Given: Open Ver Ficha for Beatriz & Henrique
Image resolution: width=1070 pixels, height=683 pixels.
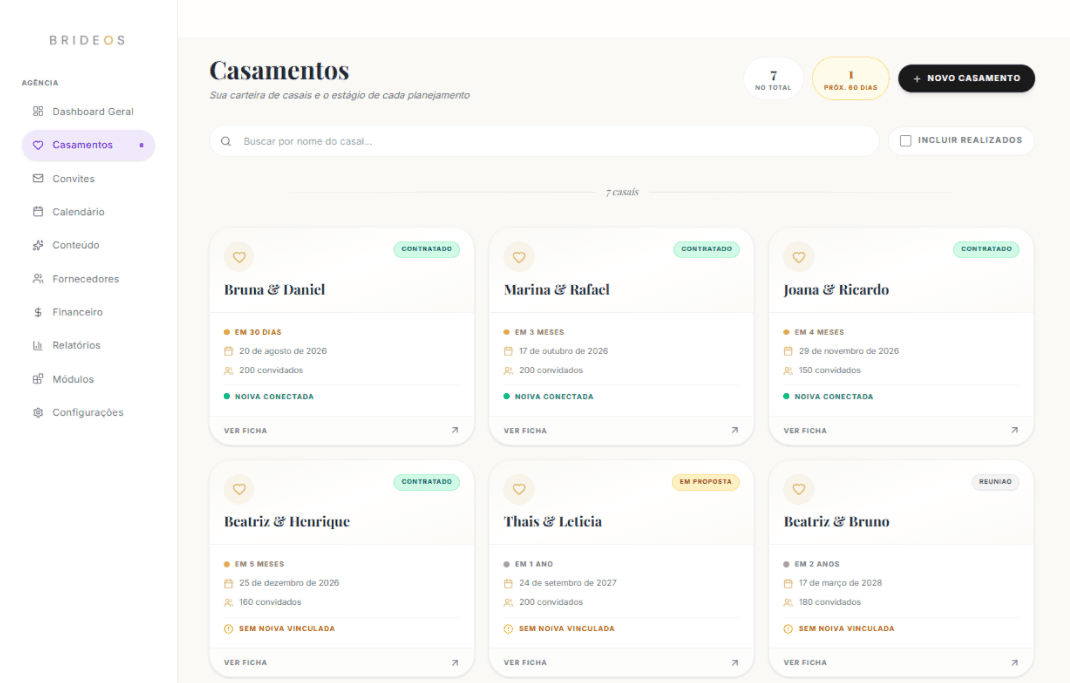Looking at the screenshot, I should tap(341, 663).
